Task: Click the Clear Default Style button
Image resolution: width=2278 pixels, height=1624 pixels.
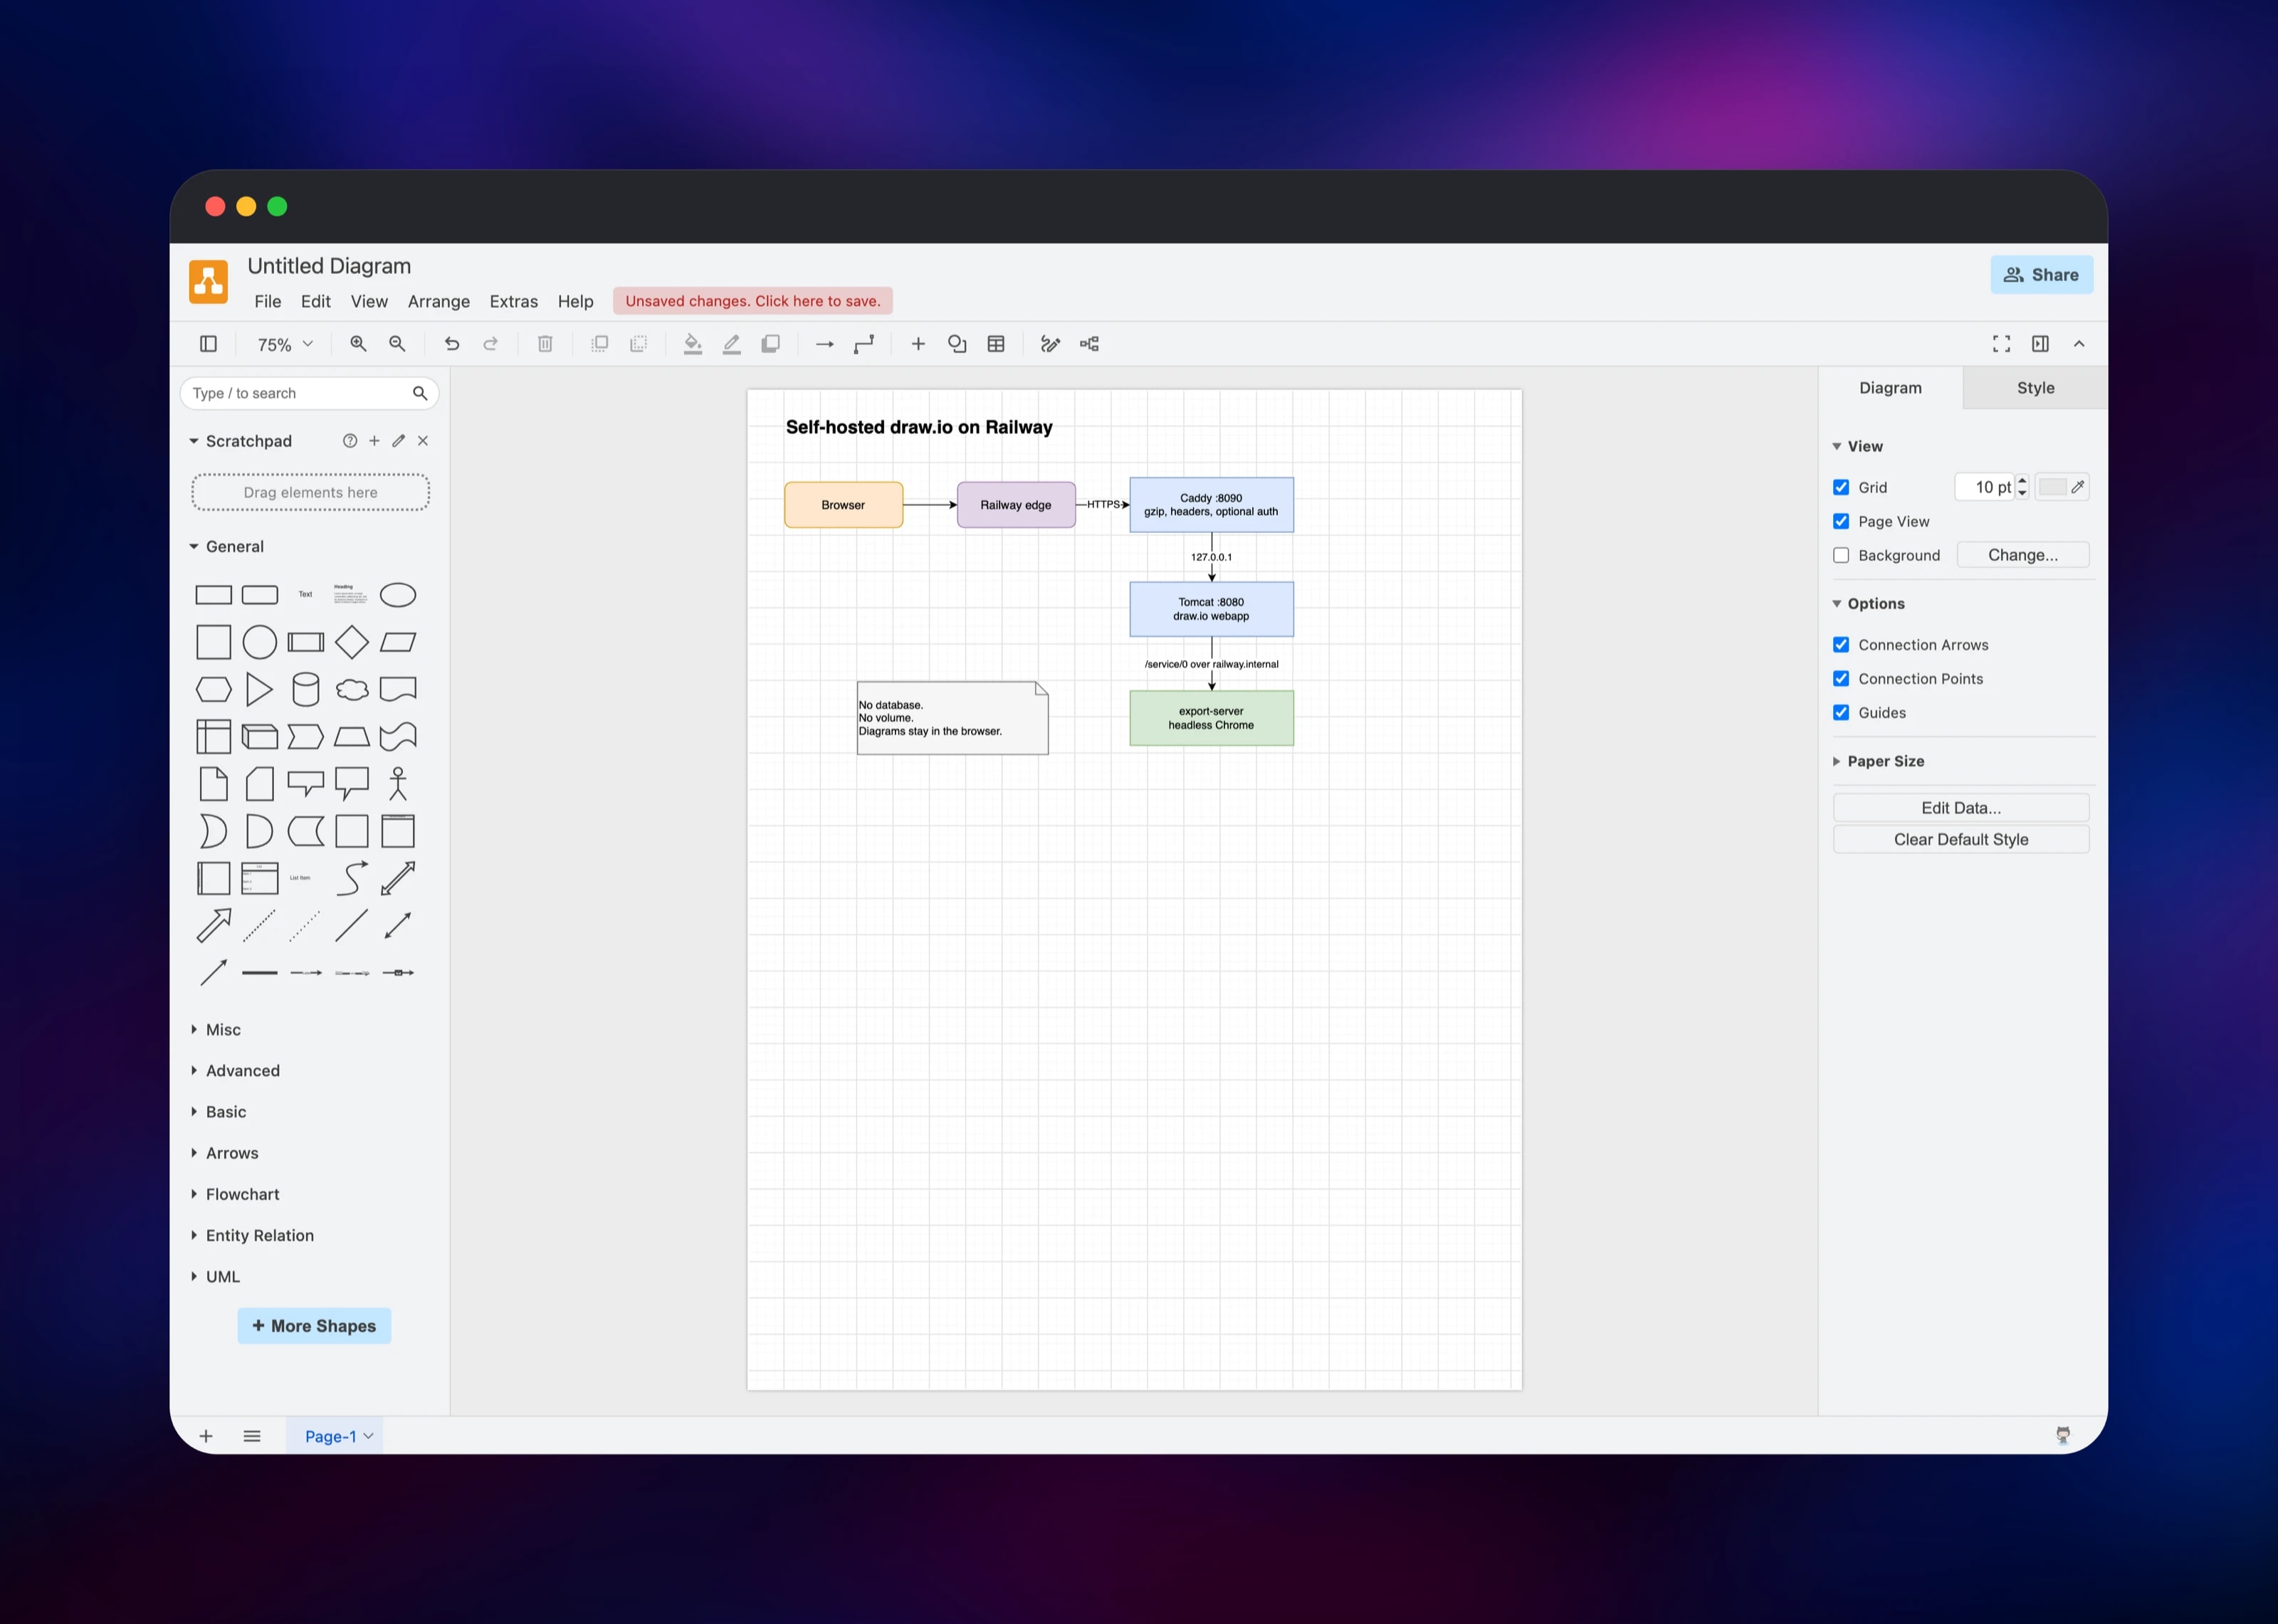Action: [1960, 840]
